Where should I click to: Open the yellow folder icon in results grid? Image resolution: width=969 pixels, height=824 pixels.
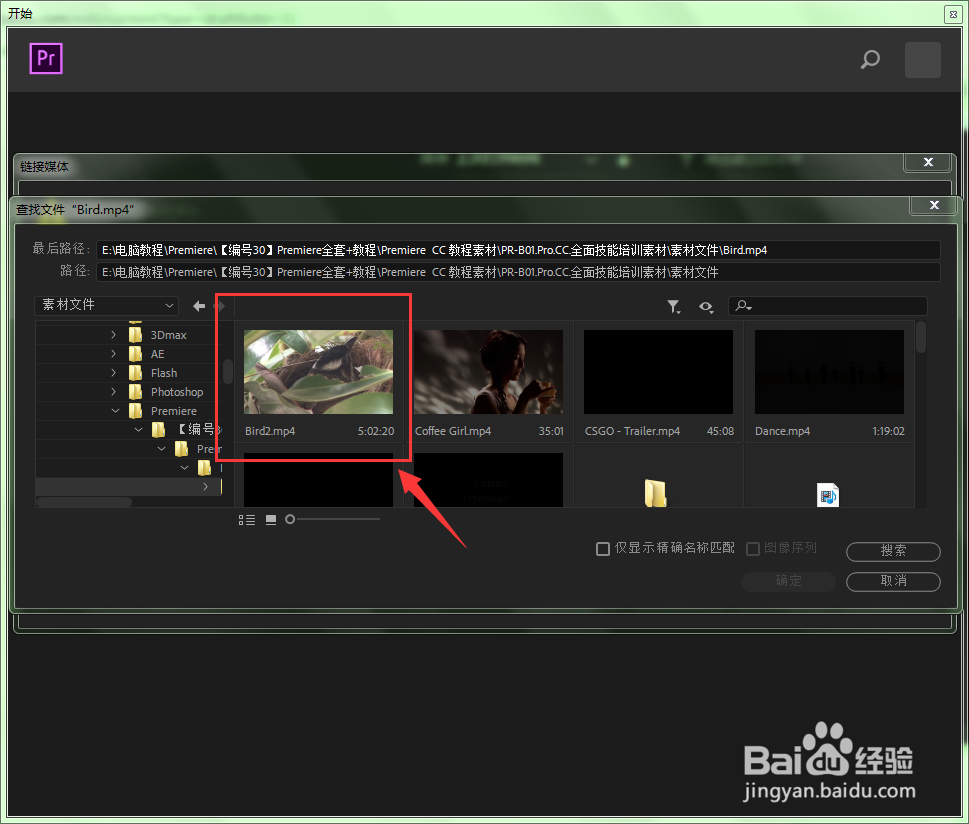coord(657,494)
